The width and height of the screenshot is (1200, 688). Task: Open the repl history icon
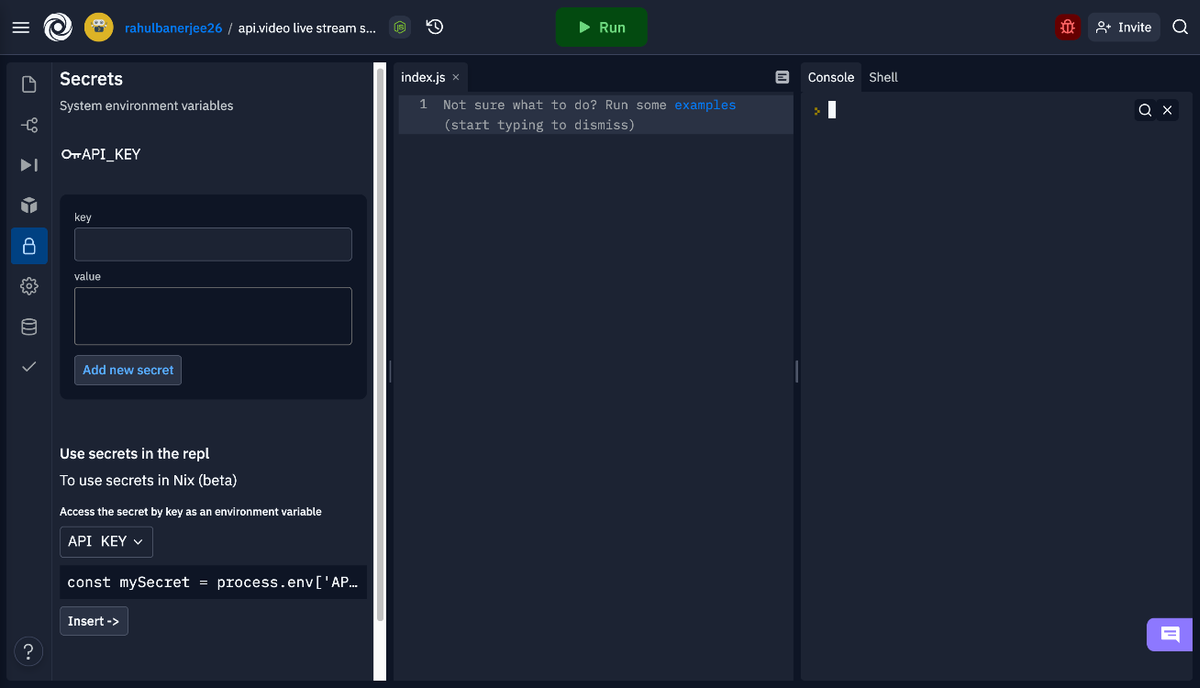pyautogui.click(x=433, y=27)
